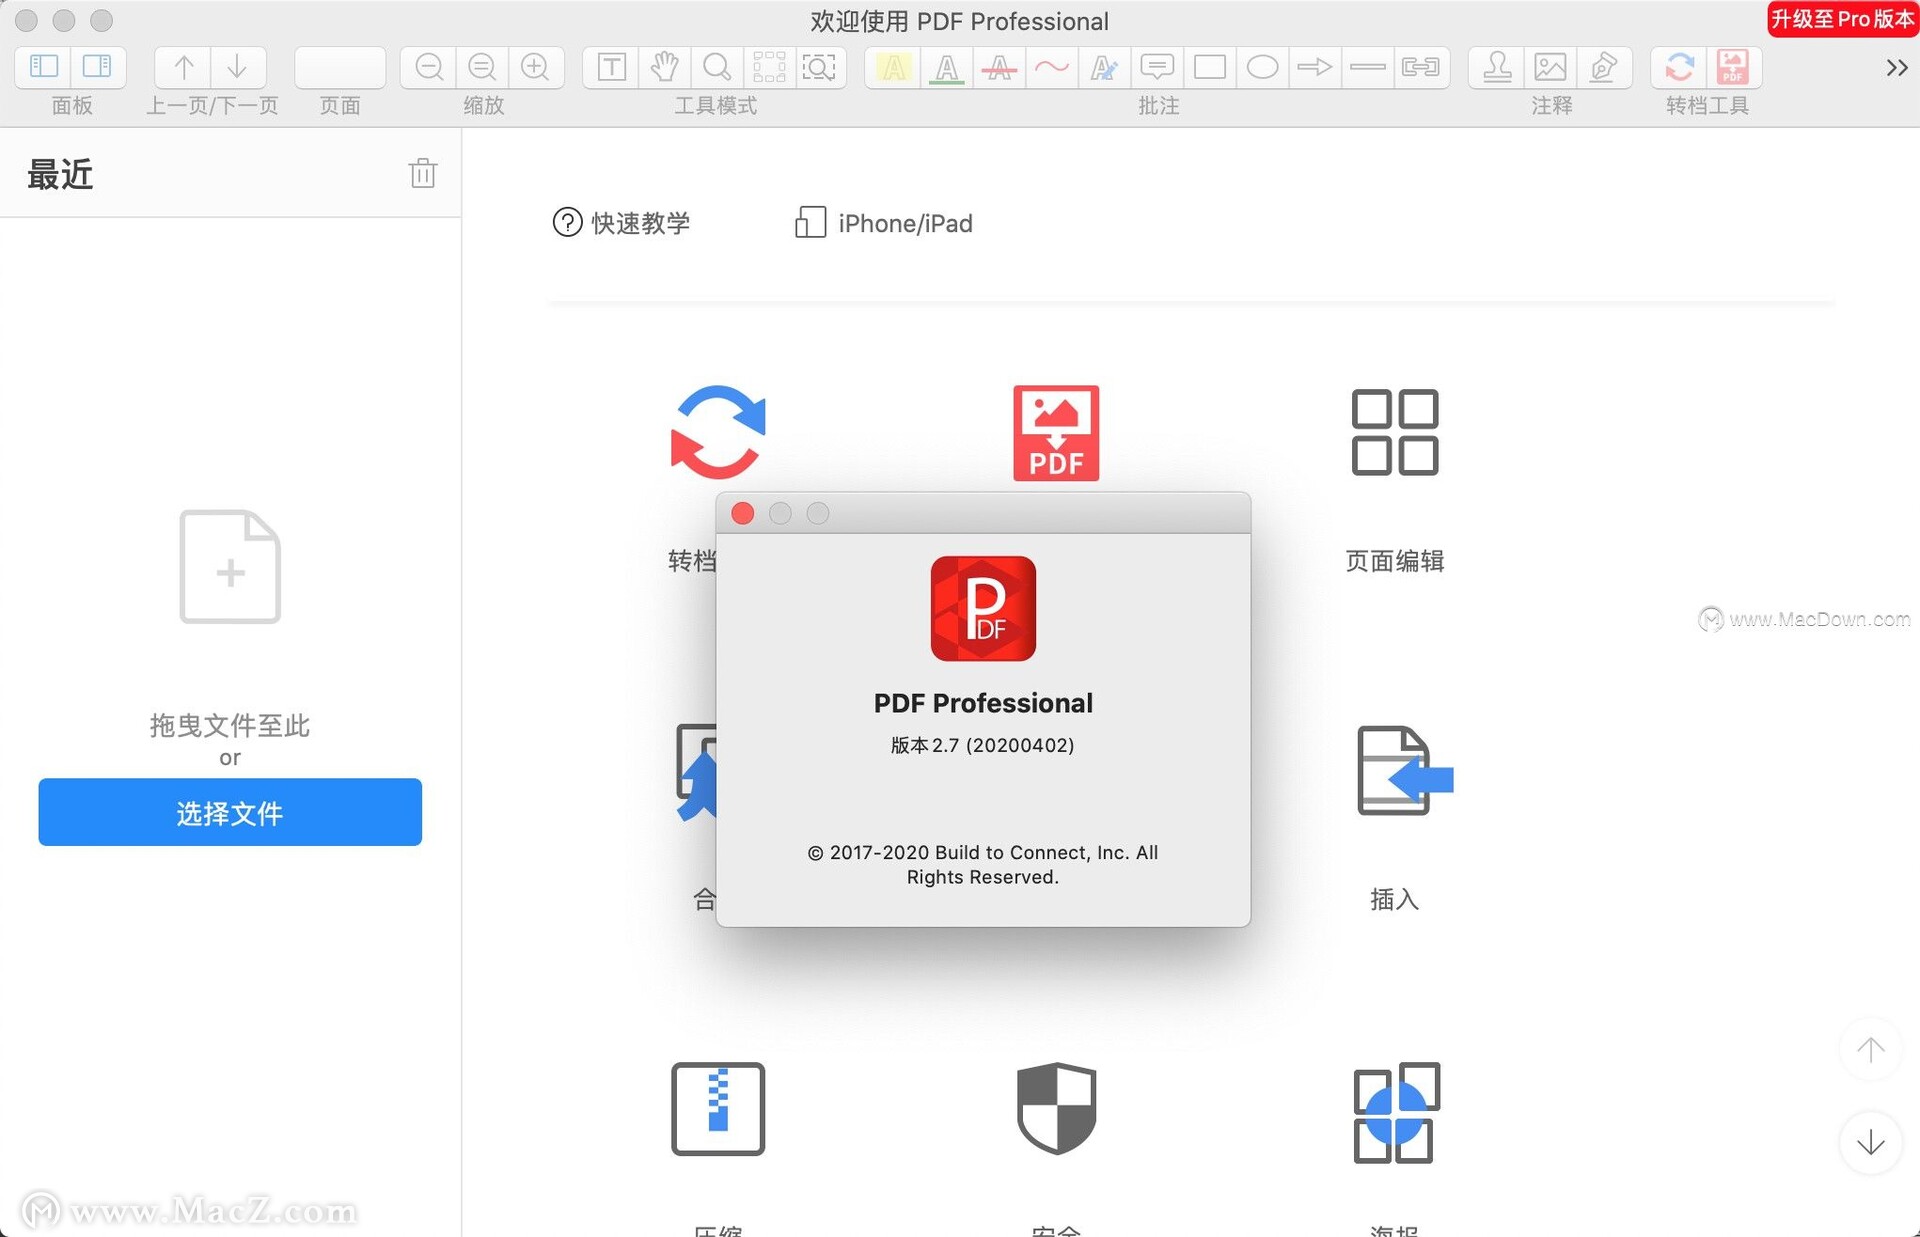Pick the yellow highlight annotation
The height and width of the screenshot is (1237, 1920).
click(x=893, y=67)
